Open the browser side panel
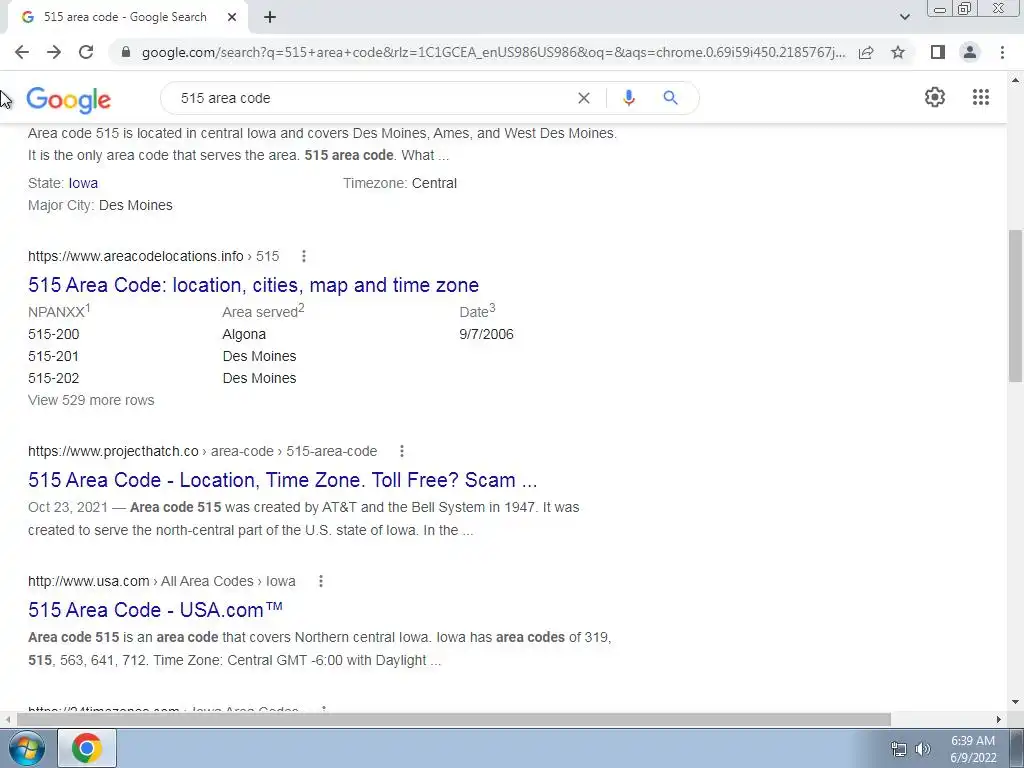 coord(938,52)
